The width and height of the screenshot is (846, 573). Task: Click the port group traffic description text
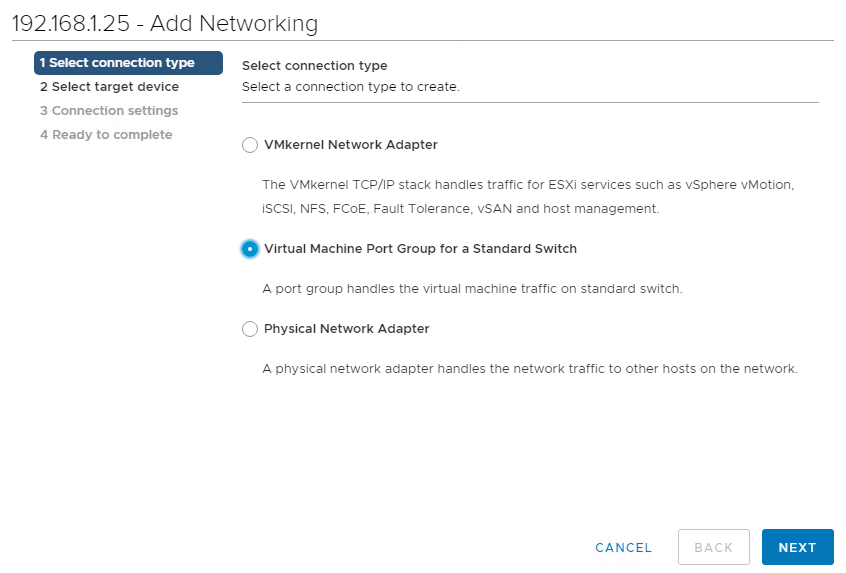(472, 289)
